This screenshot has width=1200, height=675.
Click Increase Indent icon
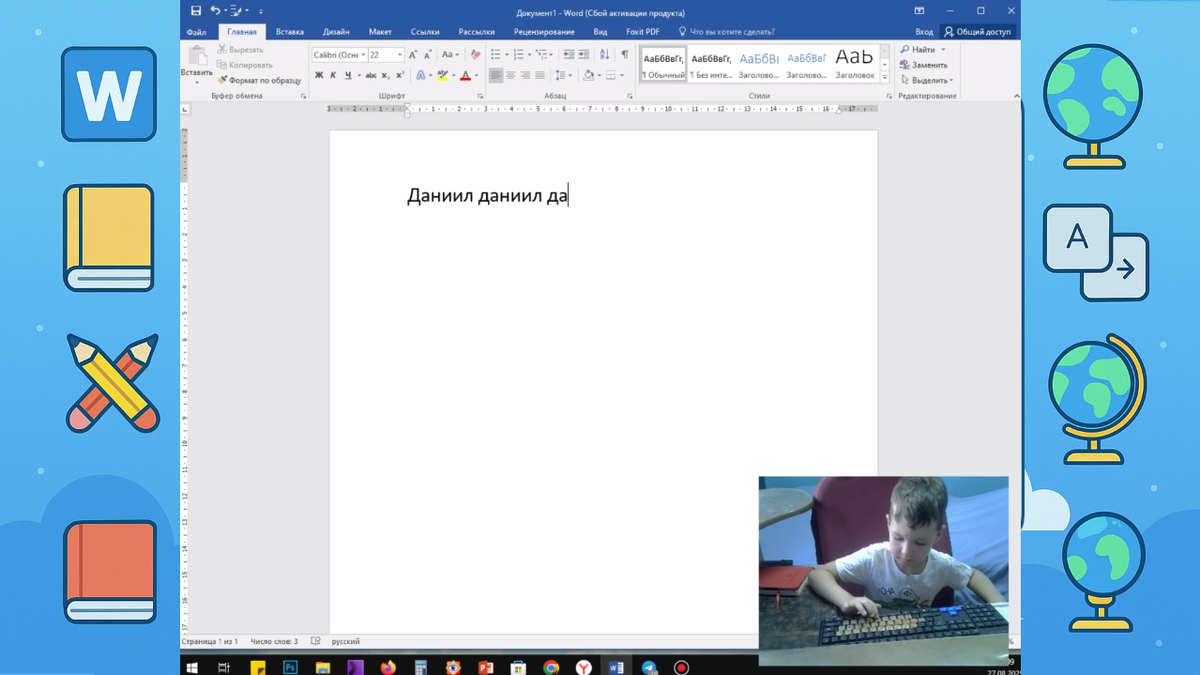point(583,55)
